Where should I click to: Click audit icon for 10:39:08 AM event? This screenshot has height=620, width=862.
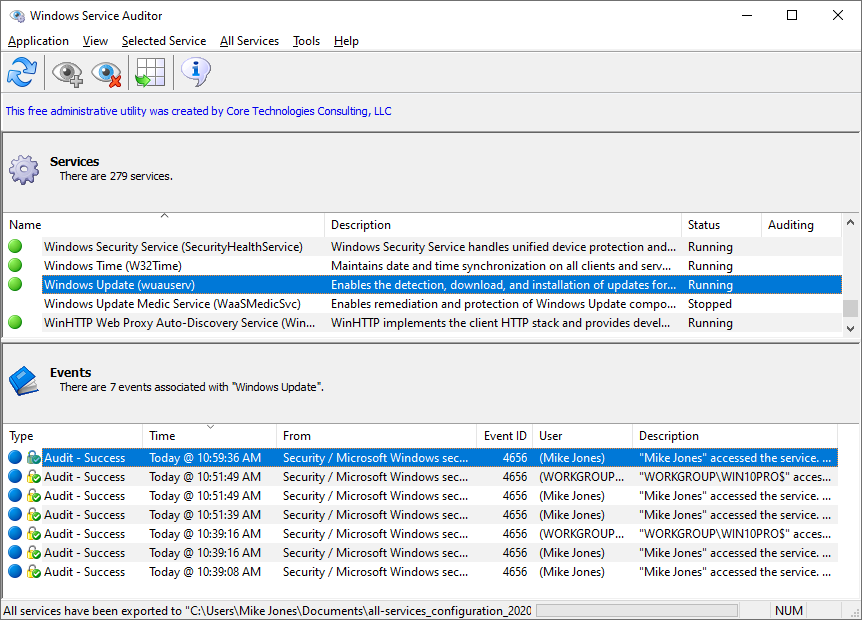[34, 572]
